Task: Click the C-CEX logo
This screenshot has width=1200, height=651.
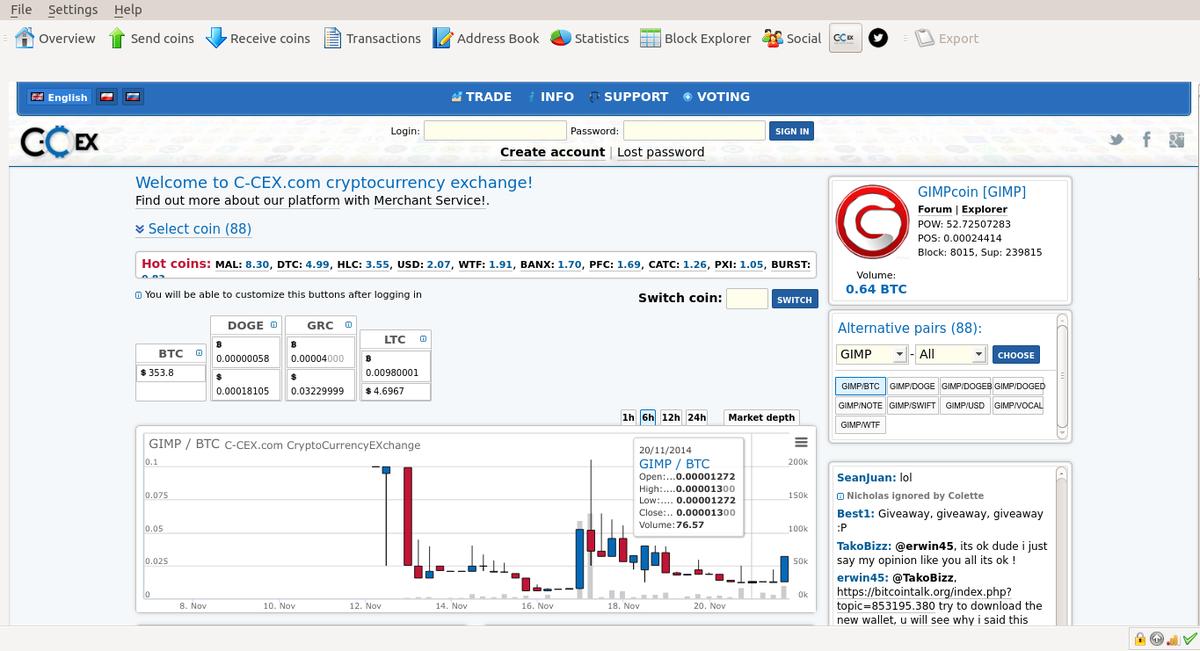Action: pyautogui.click(x=60, y=142)
